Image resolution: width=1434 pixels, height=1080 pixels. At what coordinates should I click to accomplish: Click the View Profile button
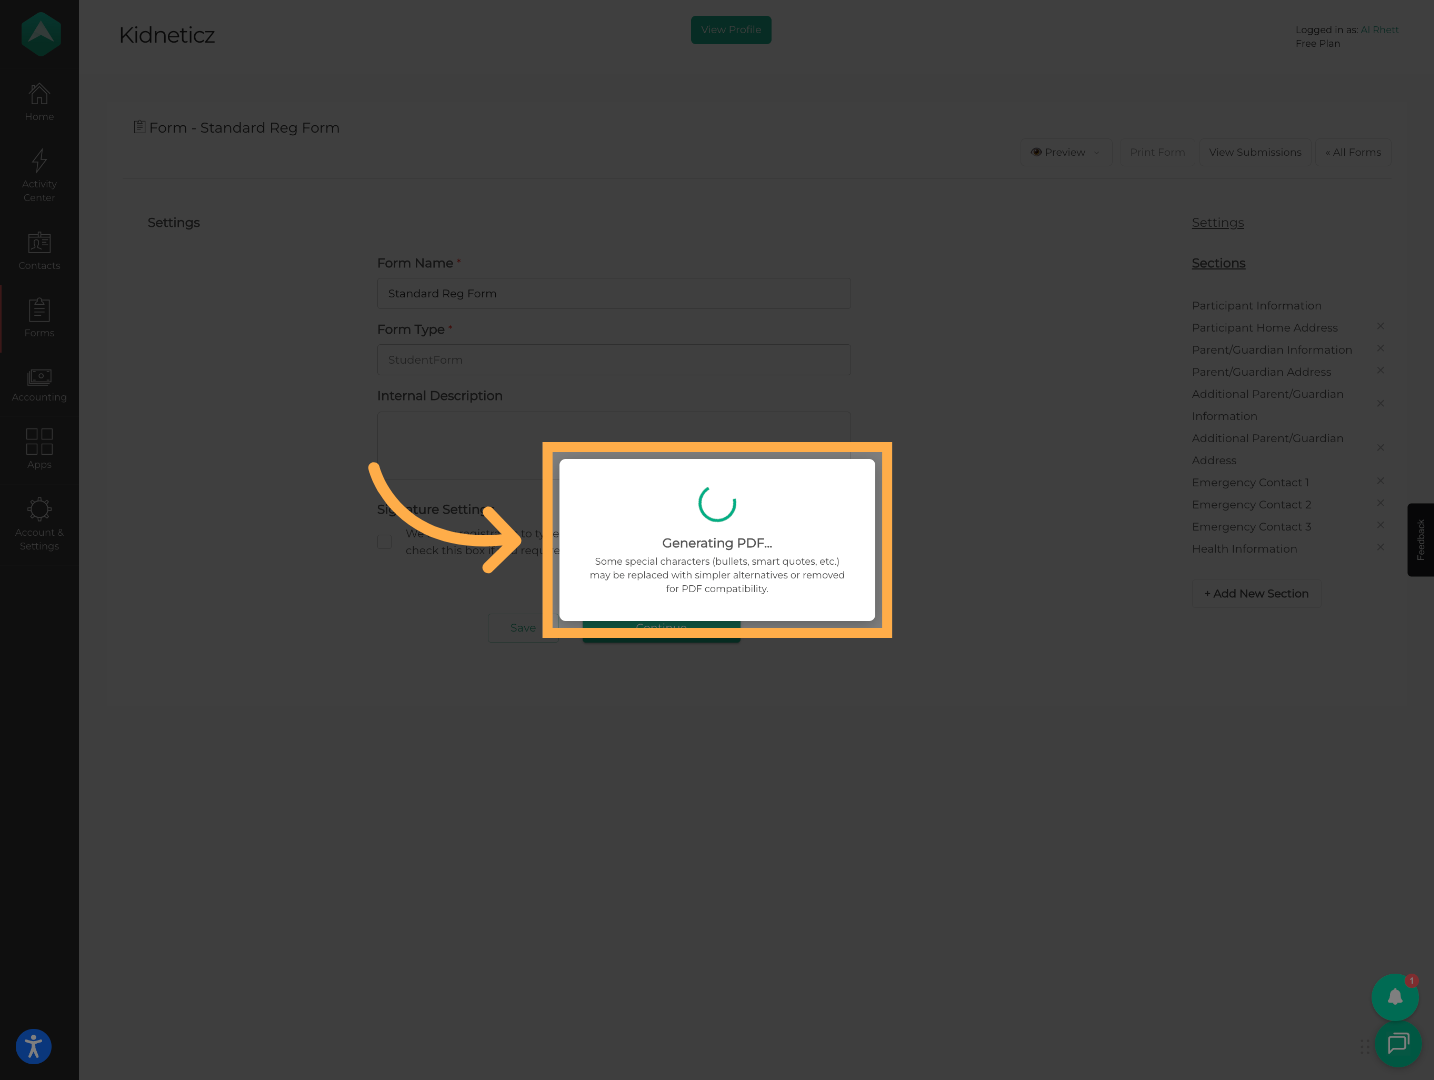731,30
